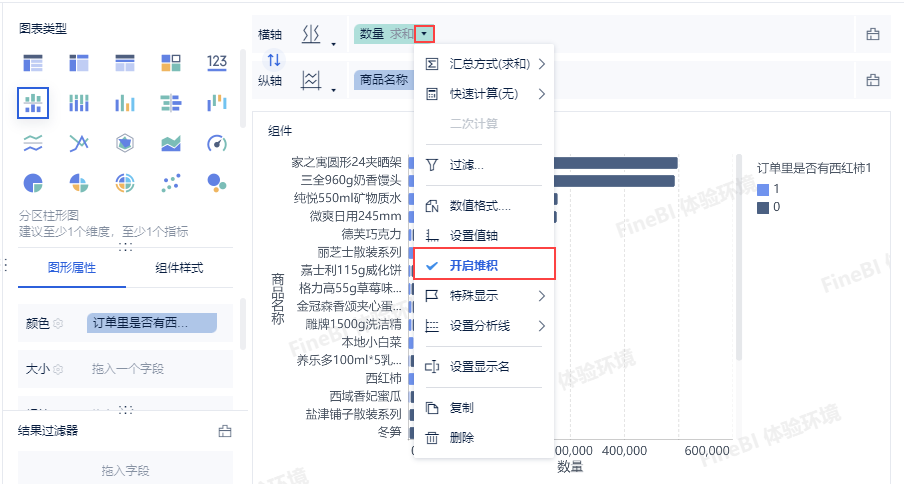Image resolution: width=904 pixels, height=484 pixels.
Task: Open the small arrow beside the 纵轴 icon
Action: click(x=333, y=90)
